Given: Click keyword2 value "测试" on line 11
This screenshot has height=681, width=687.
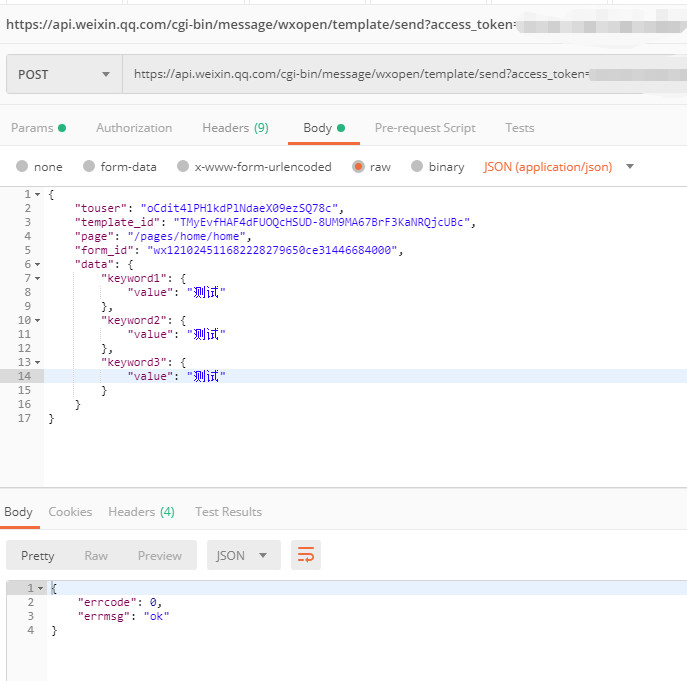Looking at the screenshot, I should pos(206,334).
